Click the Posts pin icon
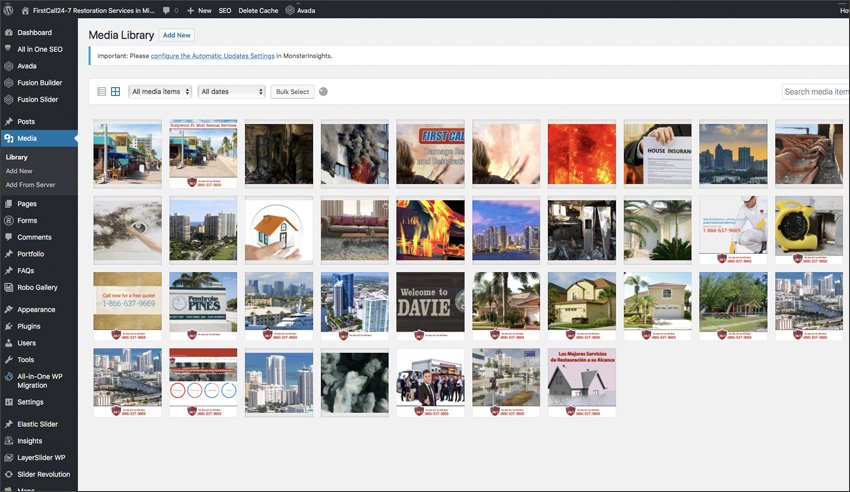 [x=9, y=121]
